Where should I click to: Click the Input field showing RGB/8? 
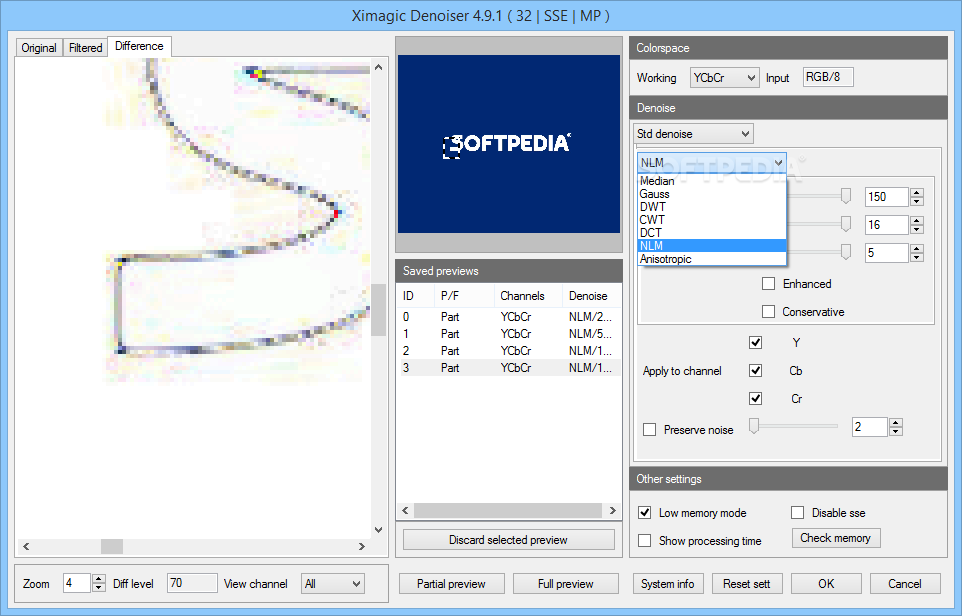coord(828,77)
